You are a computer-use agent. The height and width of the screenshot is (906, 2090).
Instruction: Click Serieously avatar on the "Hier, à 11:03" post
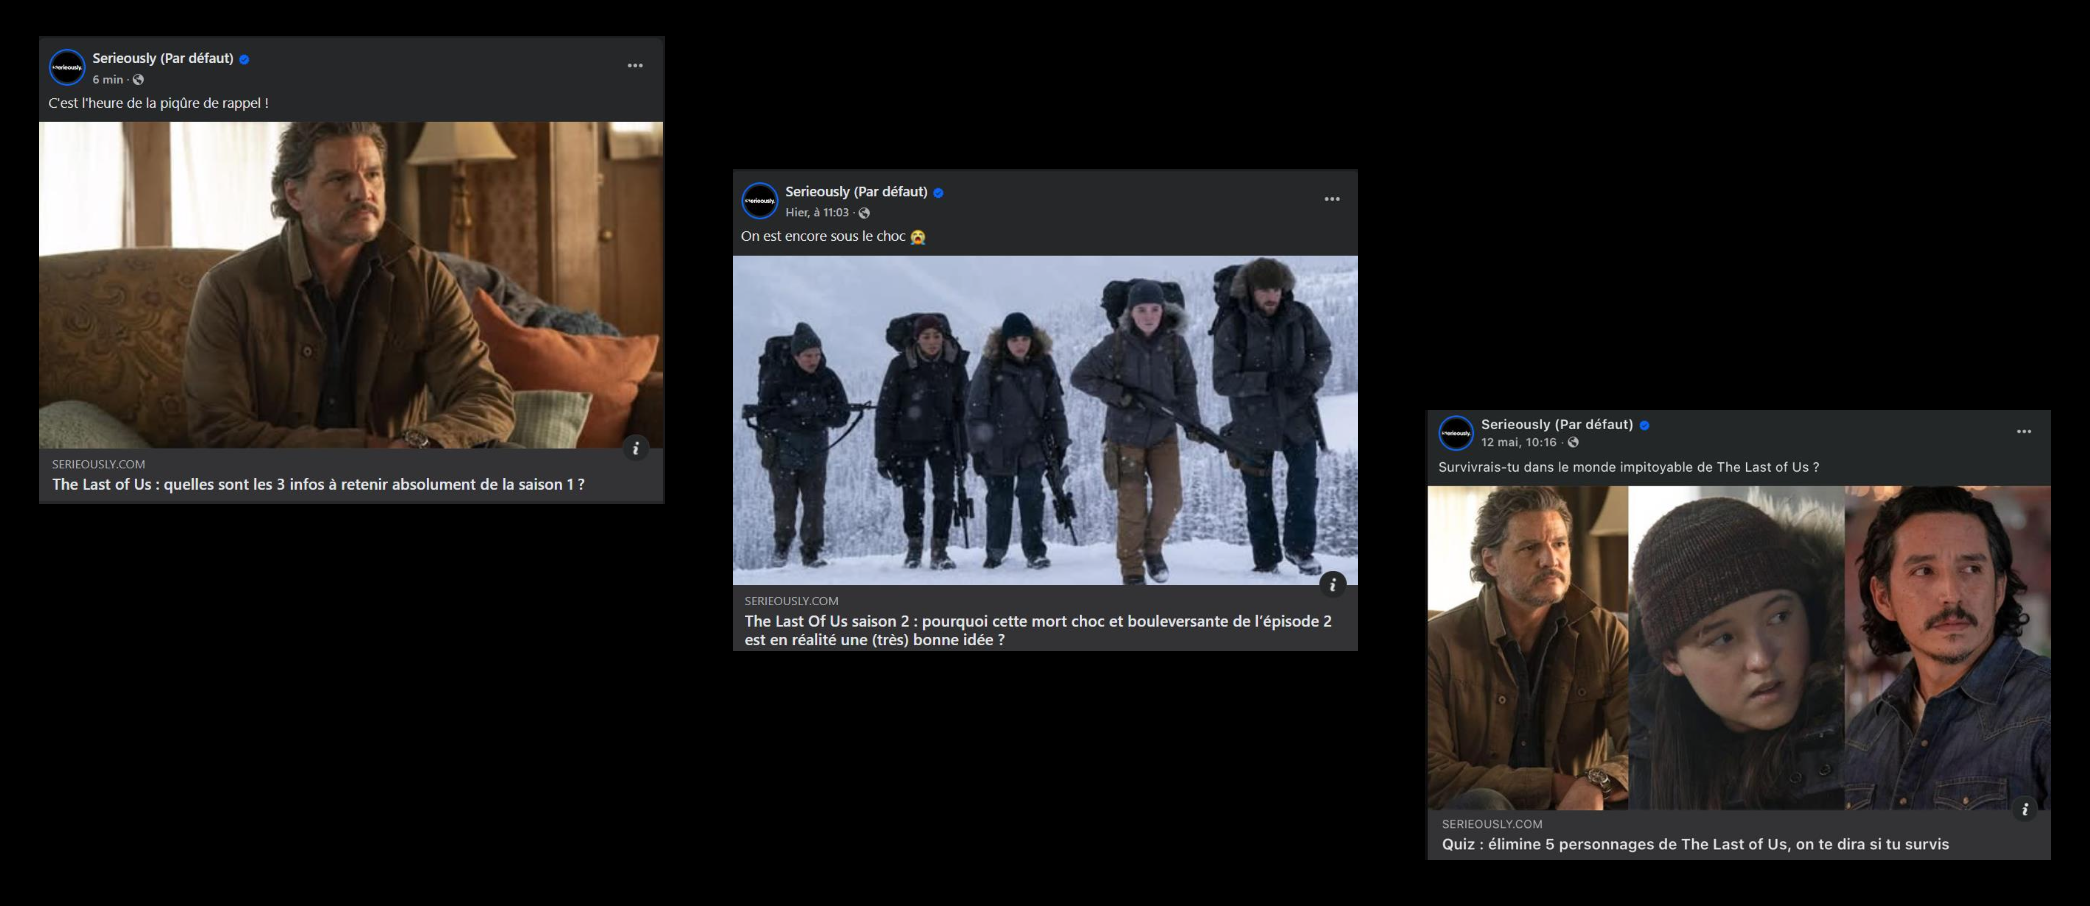[x=760, y=201]
